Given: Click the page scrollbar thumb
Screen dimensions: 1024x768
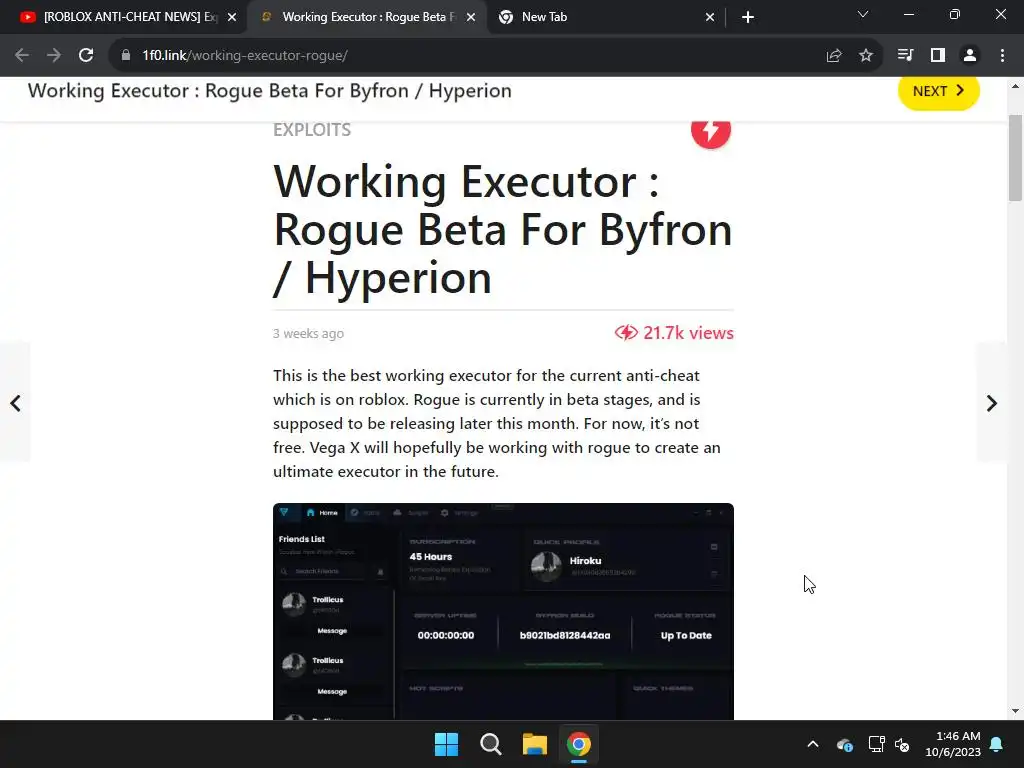Looking at the screenshot, I should coord(1015,158).
